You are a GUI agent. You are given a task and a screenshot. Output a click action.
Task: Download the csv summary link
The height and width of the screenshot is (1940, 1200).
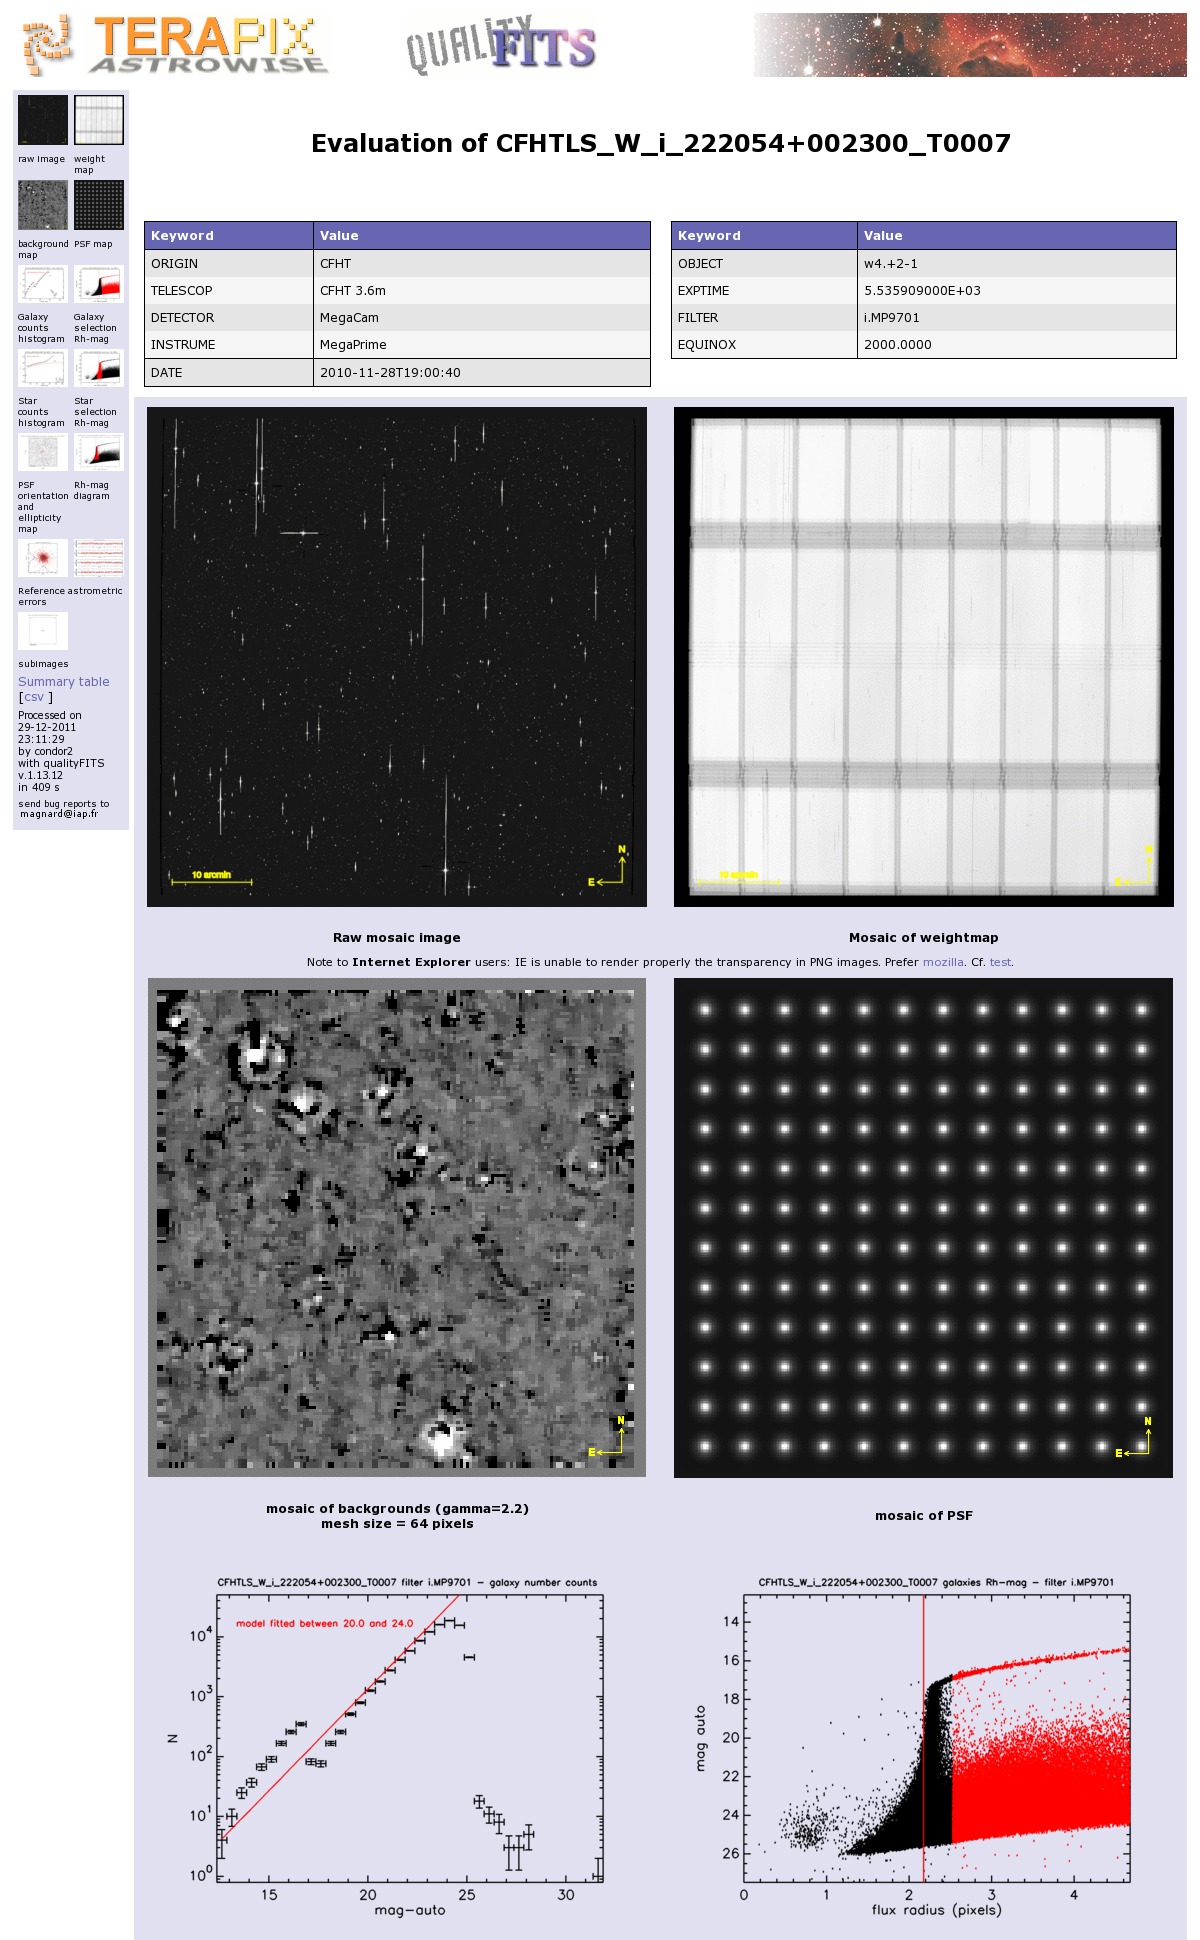tap(34, 697)
